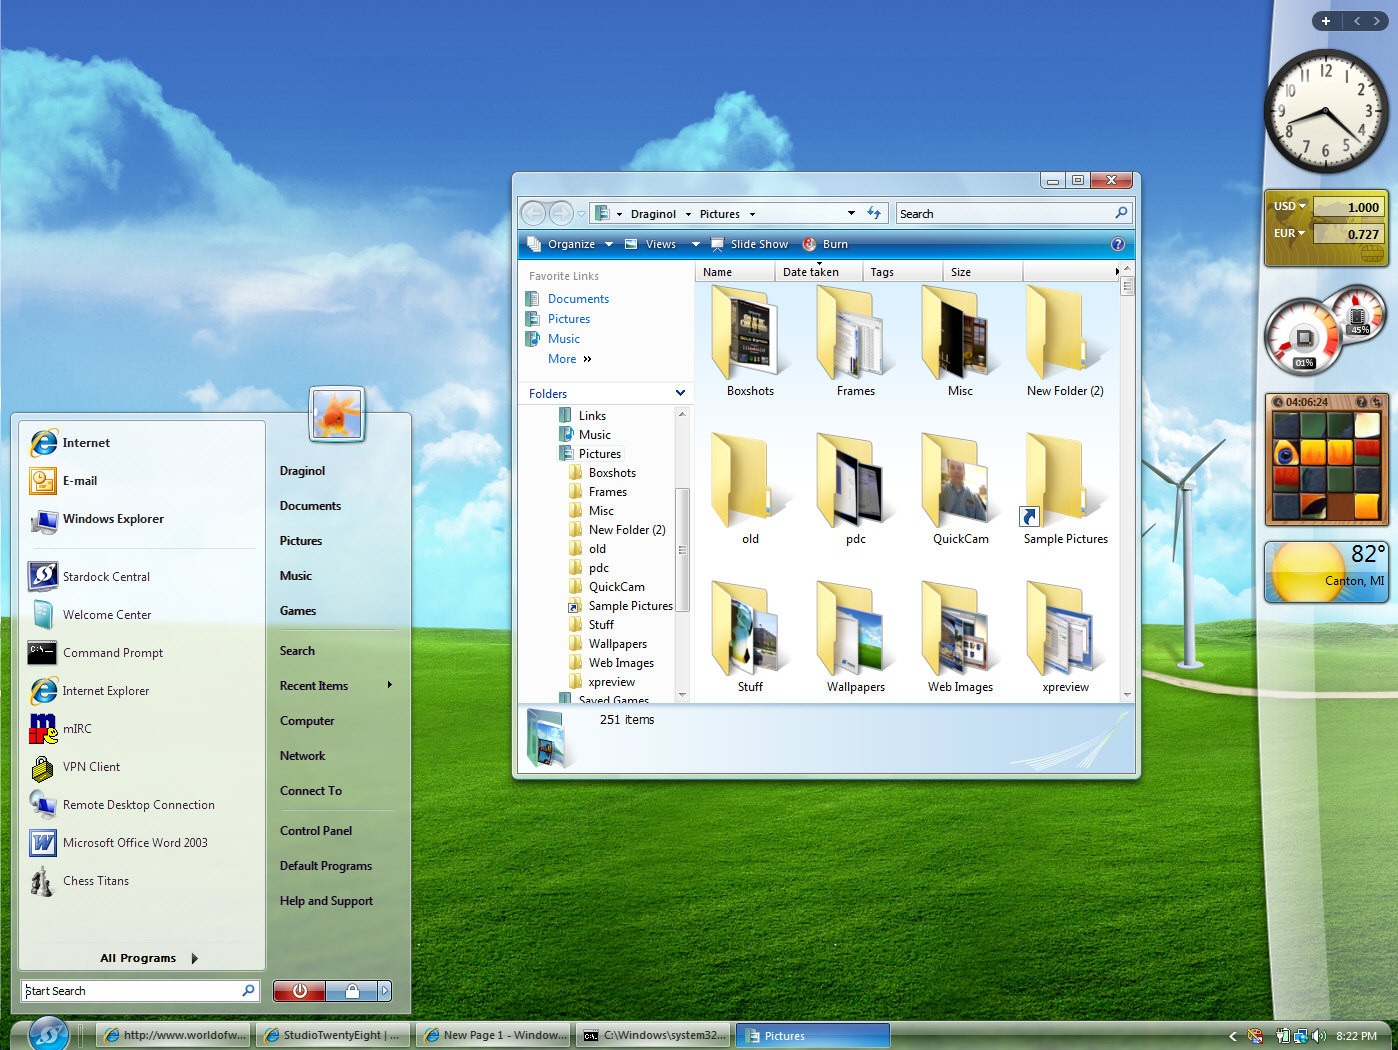
Task: Launch Windows Explorer from Start menu
Action: point(97,519)
